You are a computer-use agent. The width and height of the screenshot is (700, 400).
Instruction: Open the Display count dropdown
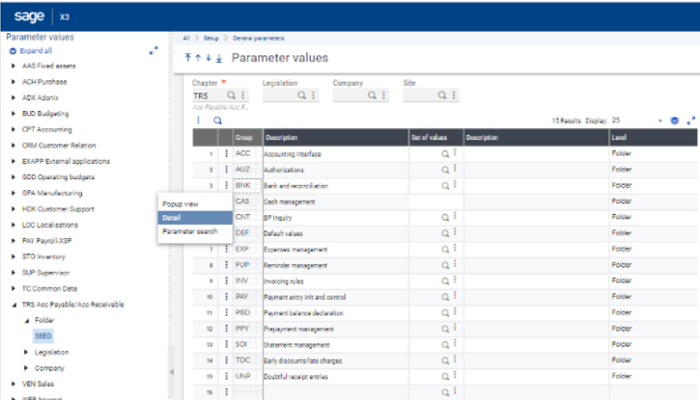pyautogui.click(x=660, y=120)
